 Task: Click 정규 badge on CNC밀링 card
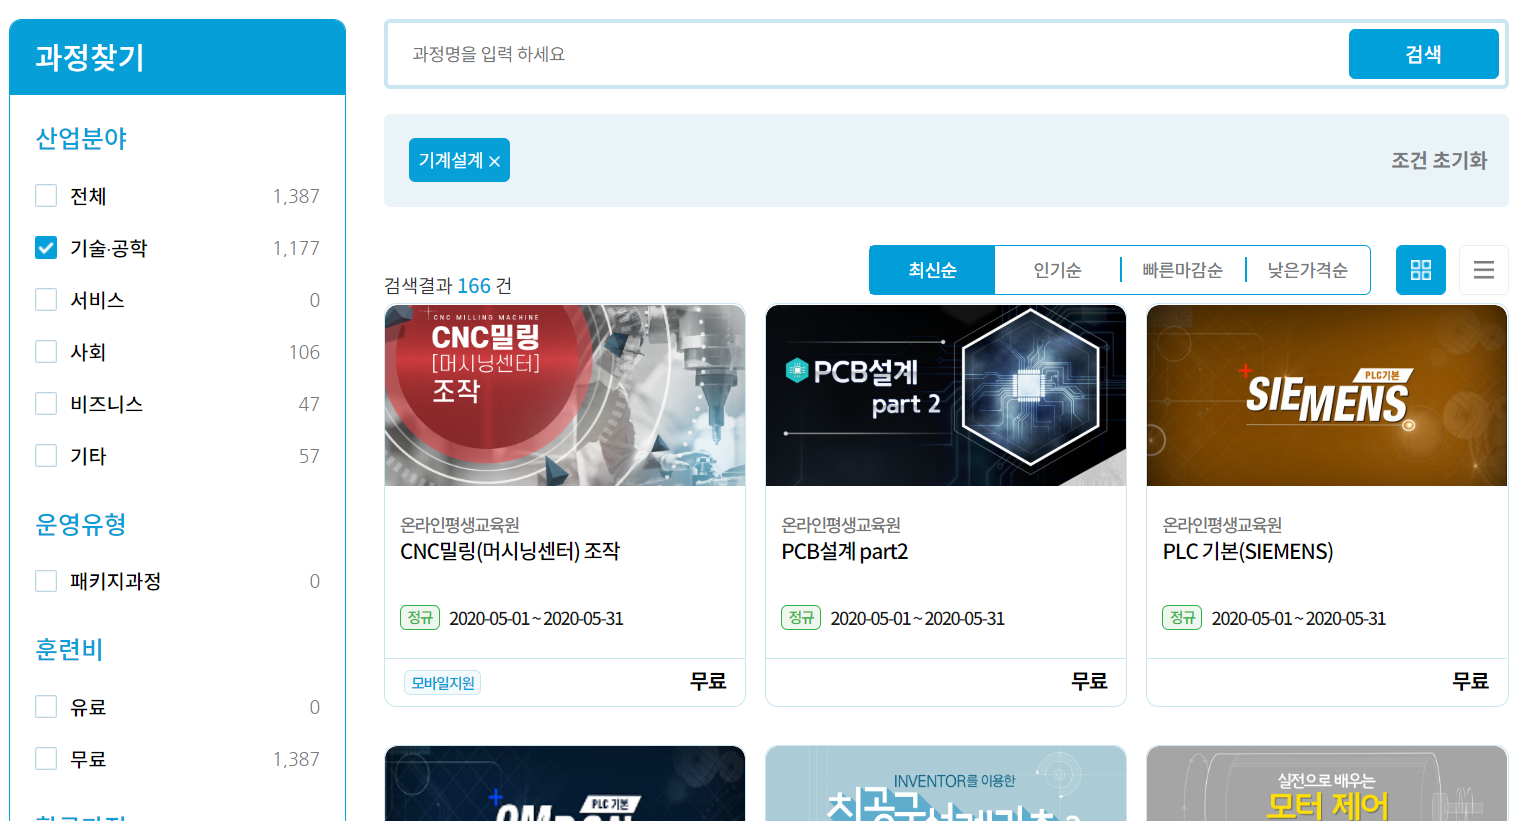420,618
